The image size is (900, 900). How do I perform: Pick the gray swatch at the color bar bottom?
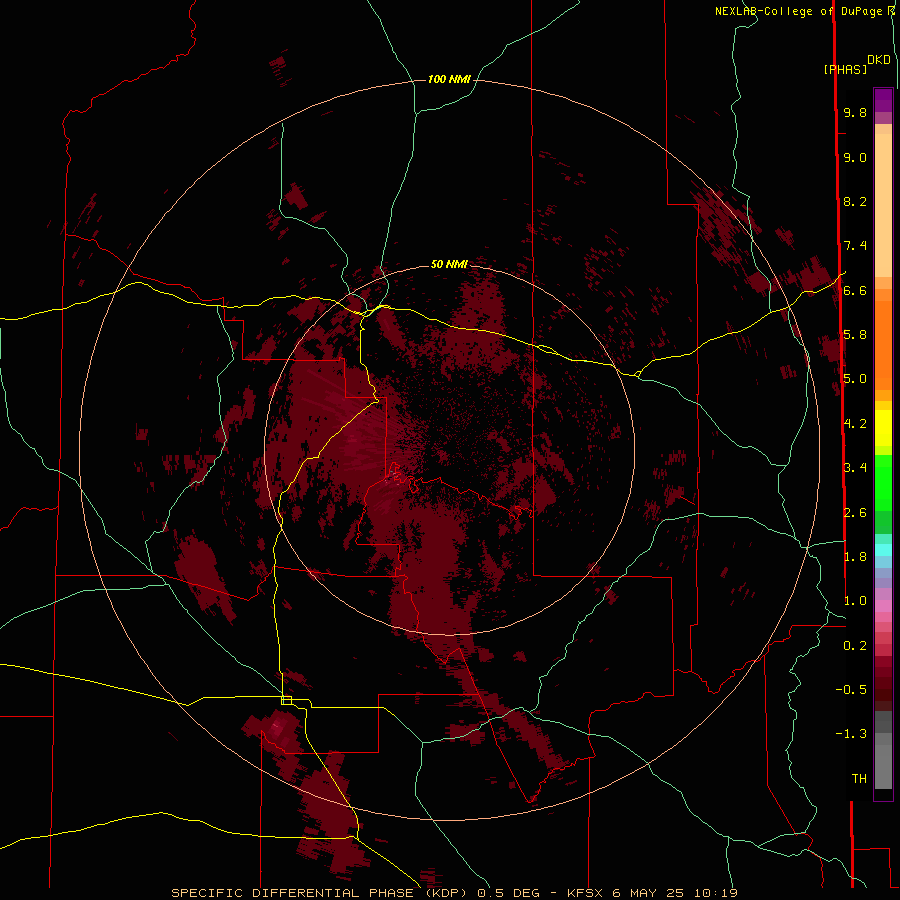point(883,767)
